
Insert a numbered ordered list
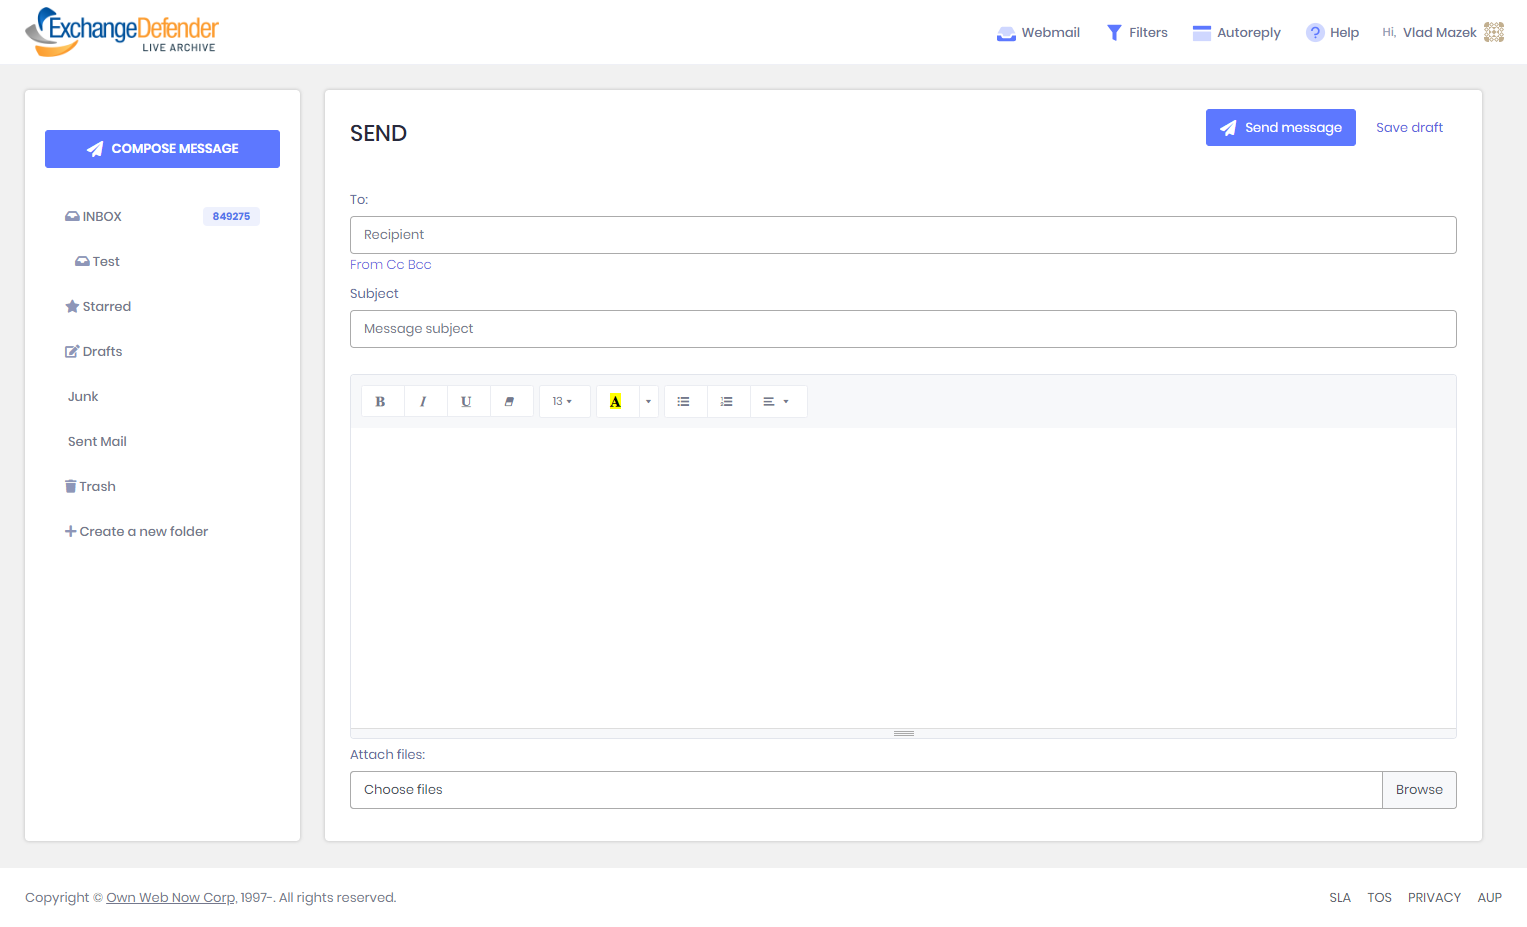tap(727, 401)
